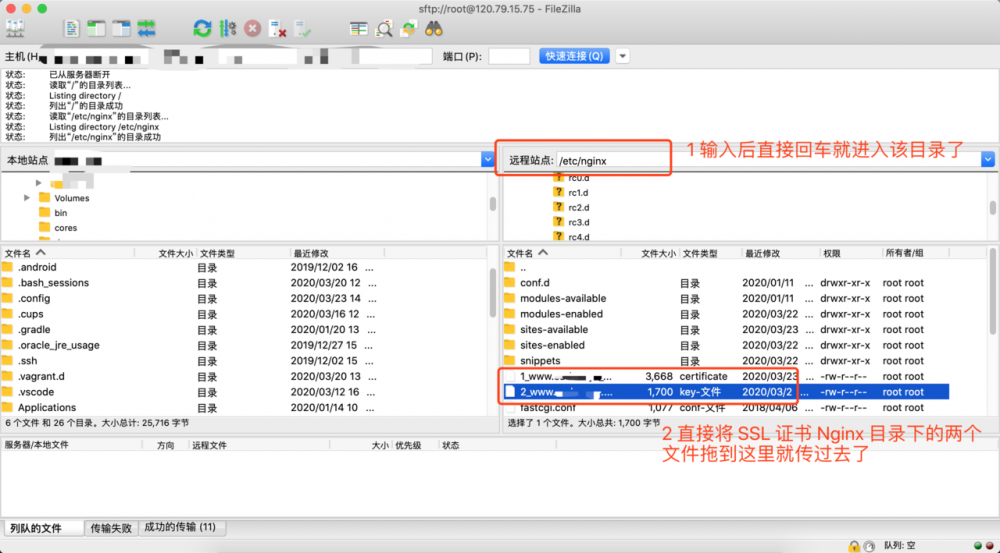Click the 优先级 queue column header
The height and width of the screenshot is (553, 1000).
415,445
